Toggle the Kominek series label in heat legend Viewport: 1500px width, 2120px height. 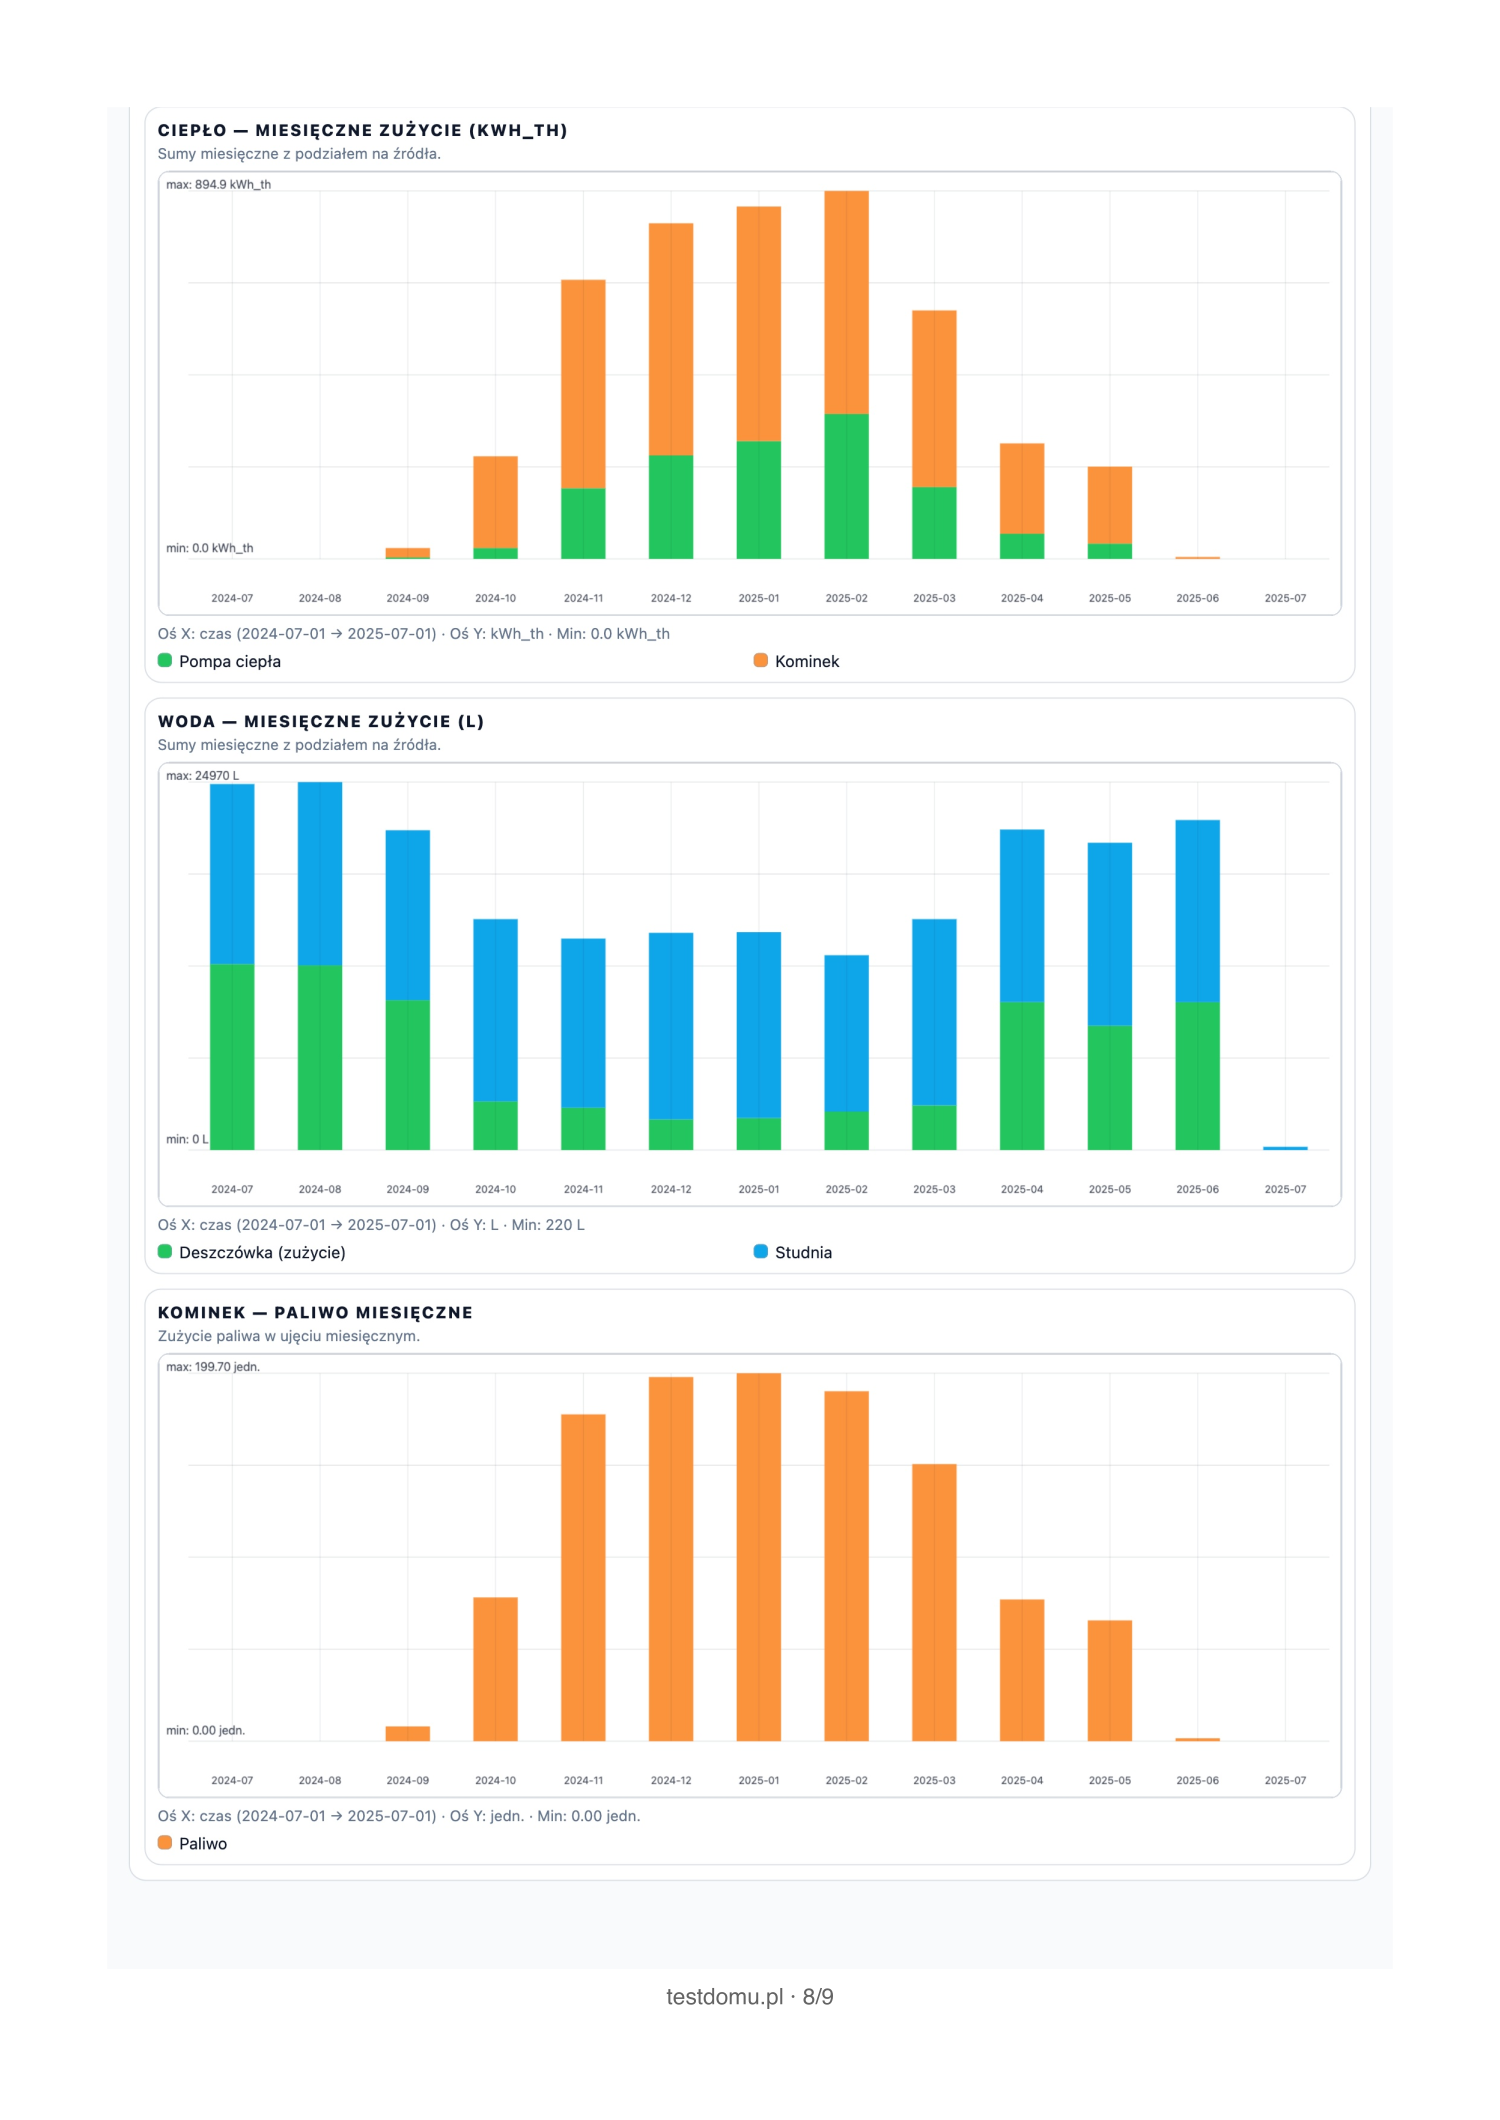[806, 661]
